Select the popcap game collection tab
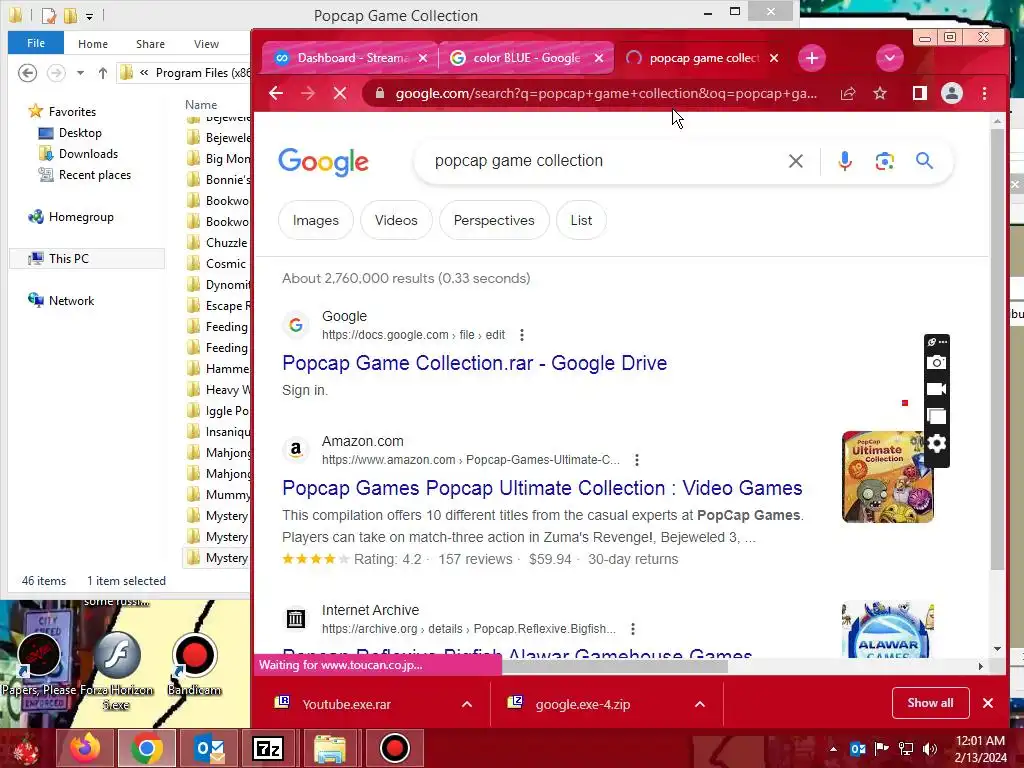The height and width of the screenshot is (768, 1024). (704, 58)
